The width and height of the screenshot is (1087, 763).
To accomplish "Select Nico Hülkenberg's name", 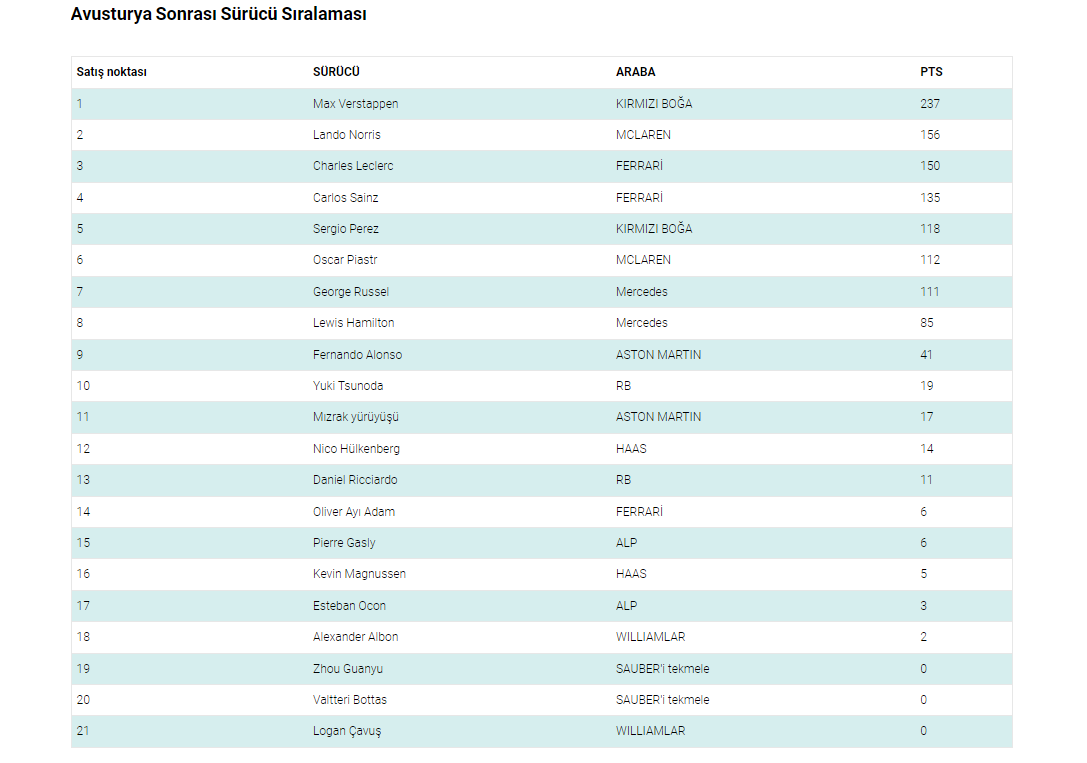I will [x=356, y=449].
